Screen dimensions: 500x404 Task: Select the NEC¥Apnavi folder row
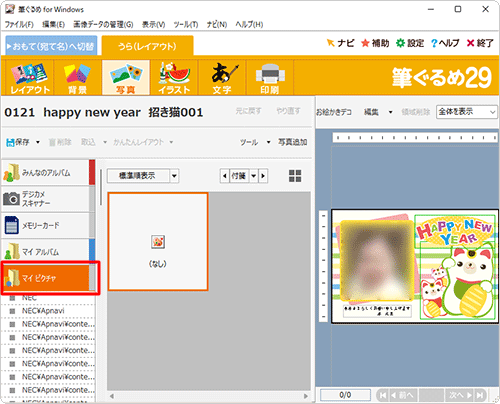(48, 311)
